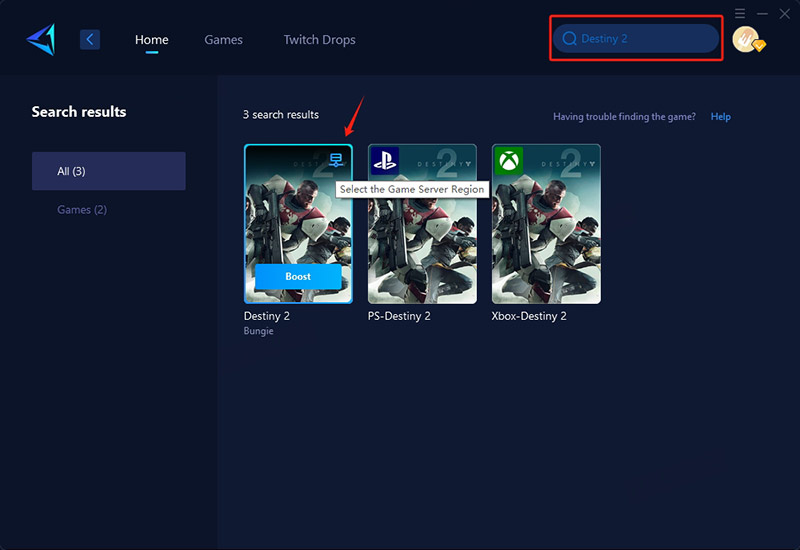Click the Xbox logo on Xbox-Destiny 2
800x550 pixels.
[508, 160]
